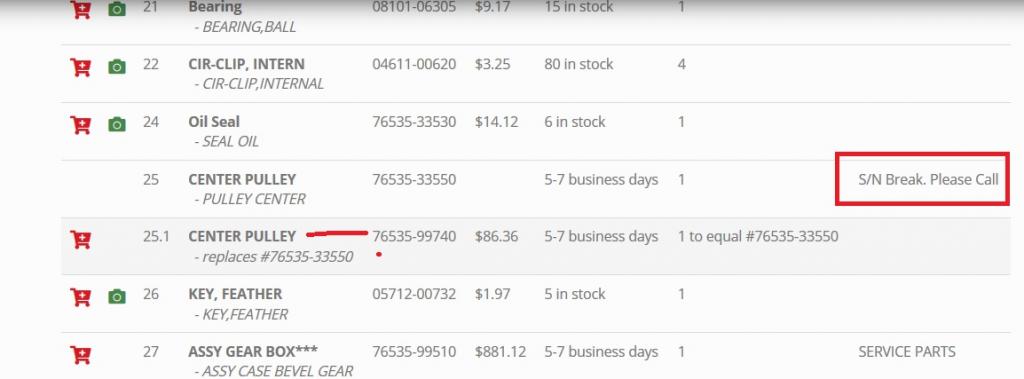Click the KEY, FEATHER title

pyautogui.click(x=235, y=294)
